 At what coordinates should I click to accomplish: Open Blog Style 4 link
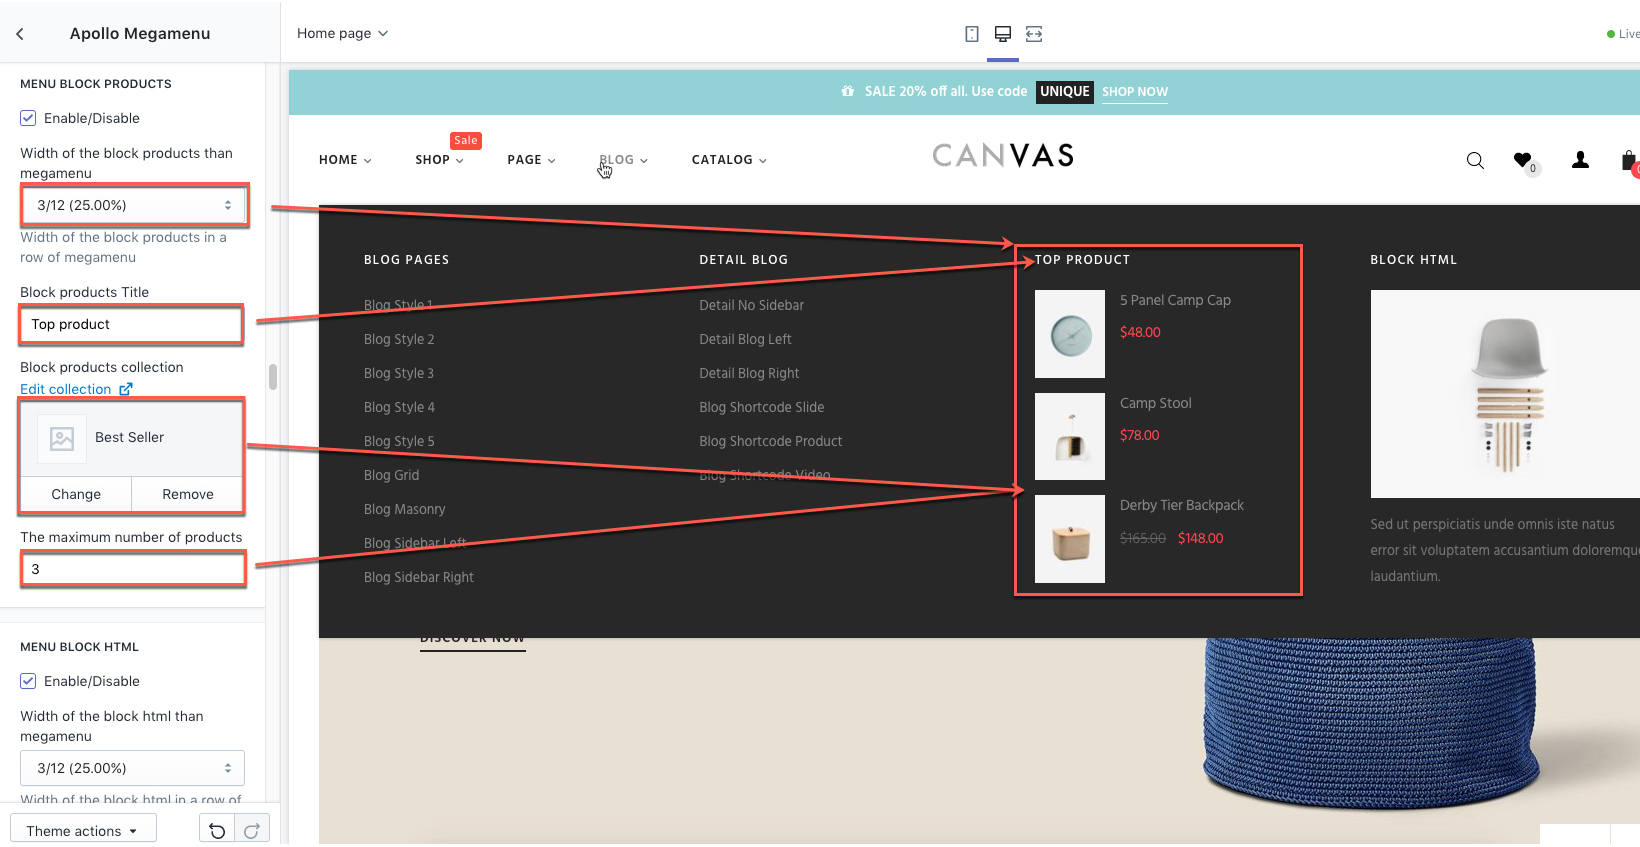pos(399,407)
